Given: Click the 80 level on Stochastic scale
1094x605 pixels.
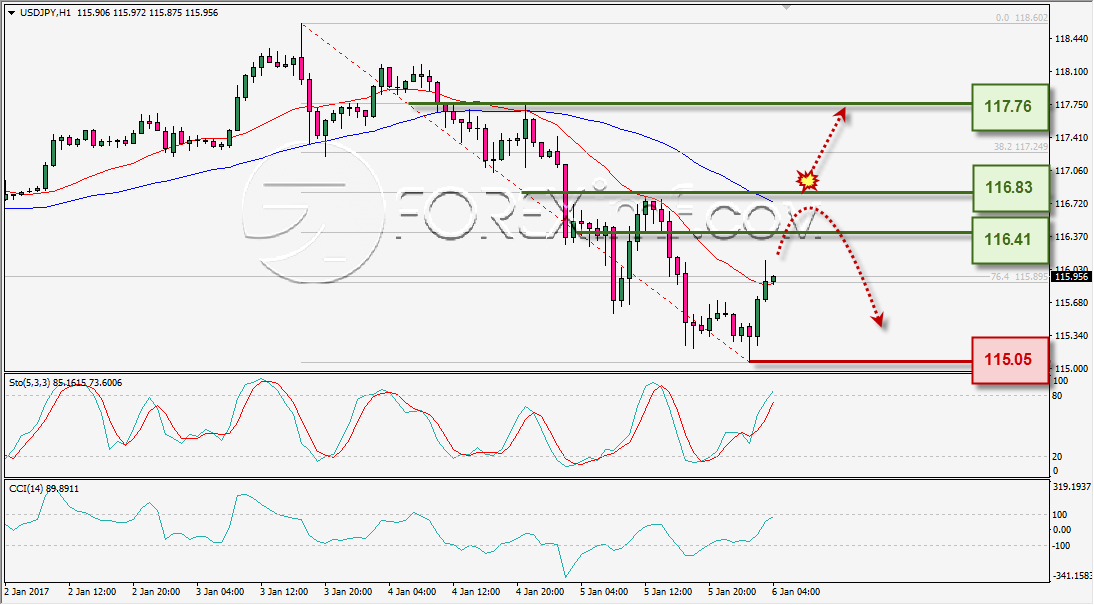Looking at the screenshot, I should click(1057, 396).
